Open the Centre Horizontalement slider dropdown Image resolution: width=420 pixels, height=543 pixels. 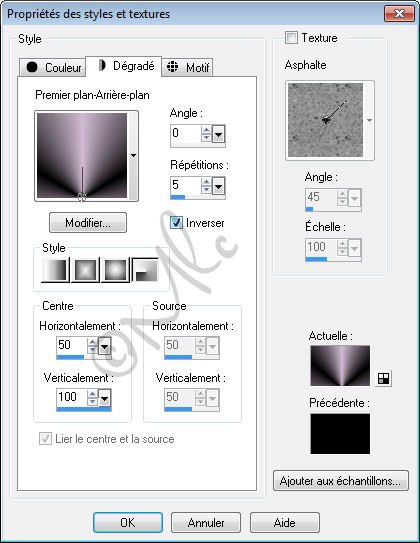tap(105, 346)
